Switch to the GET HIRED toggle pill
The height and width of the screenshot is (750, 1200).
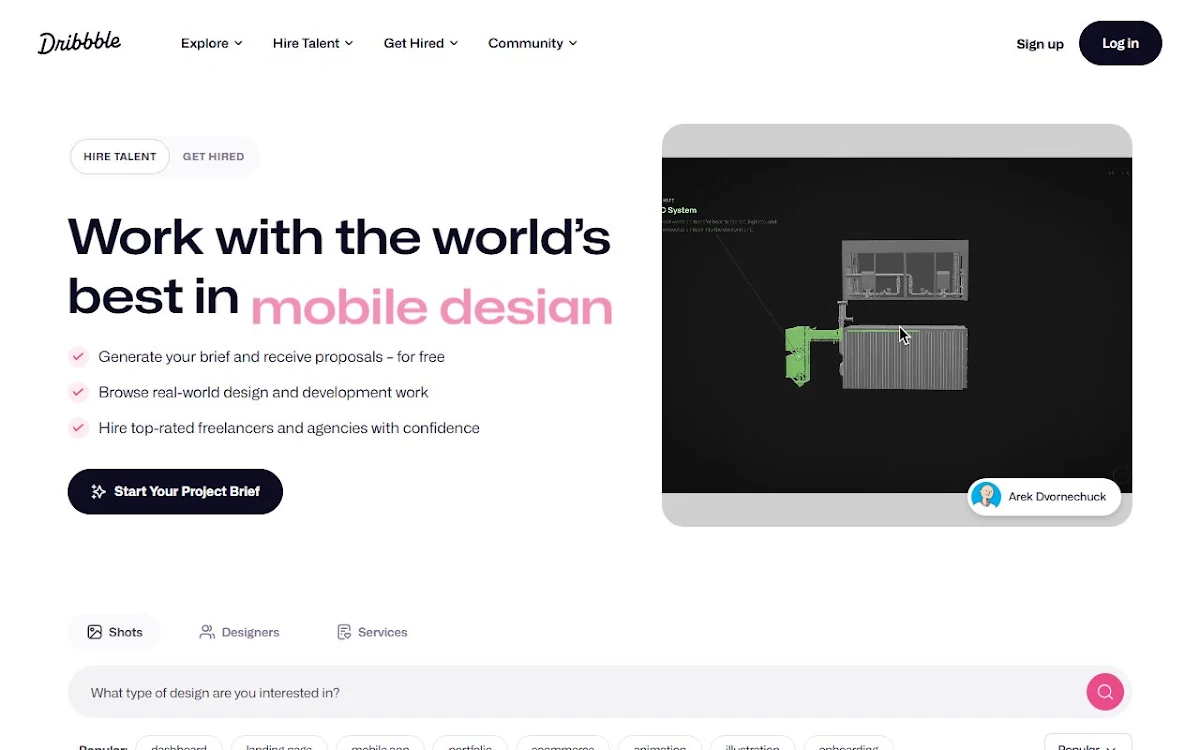(x=213, y=156)
